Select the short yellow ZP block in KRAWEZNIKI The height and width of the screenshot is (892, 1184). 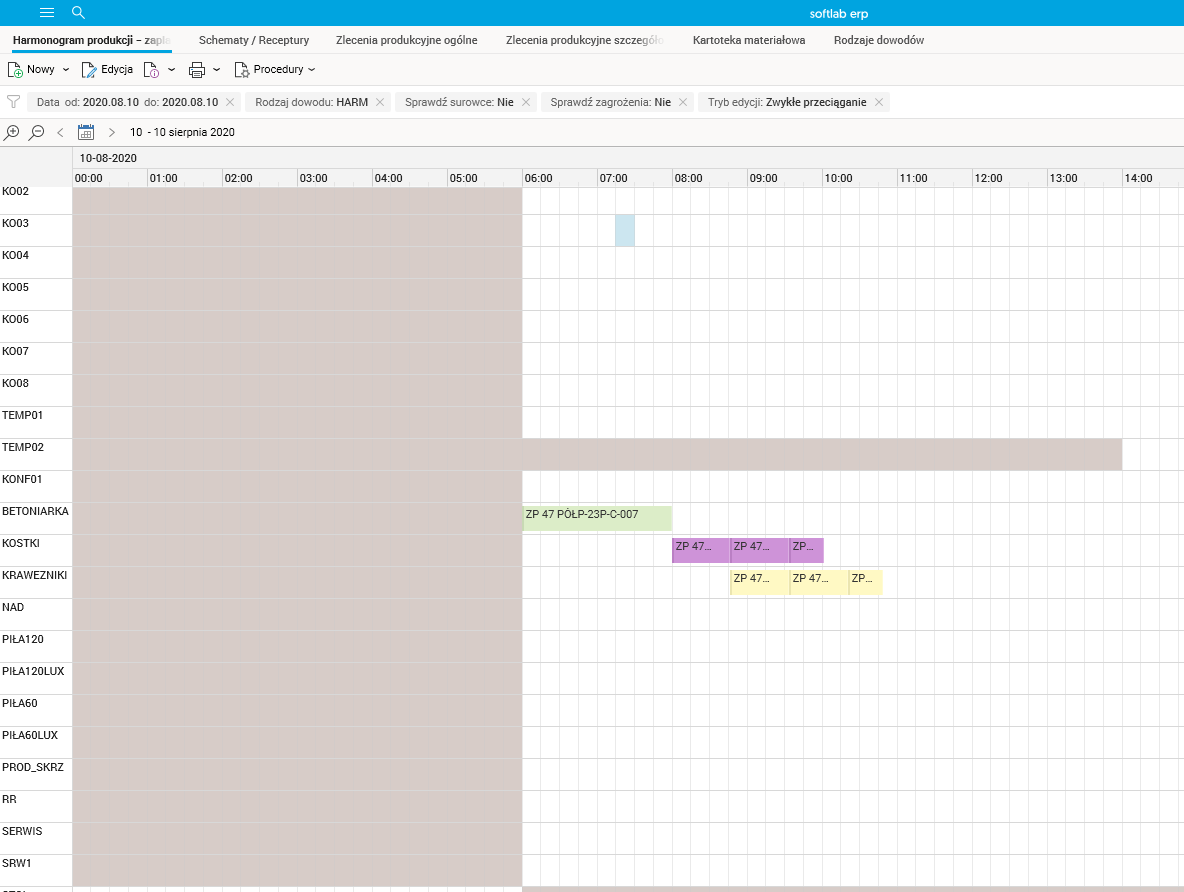tap(865, 582)
